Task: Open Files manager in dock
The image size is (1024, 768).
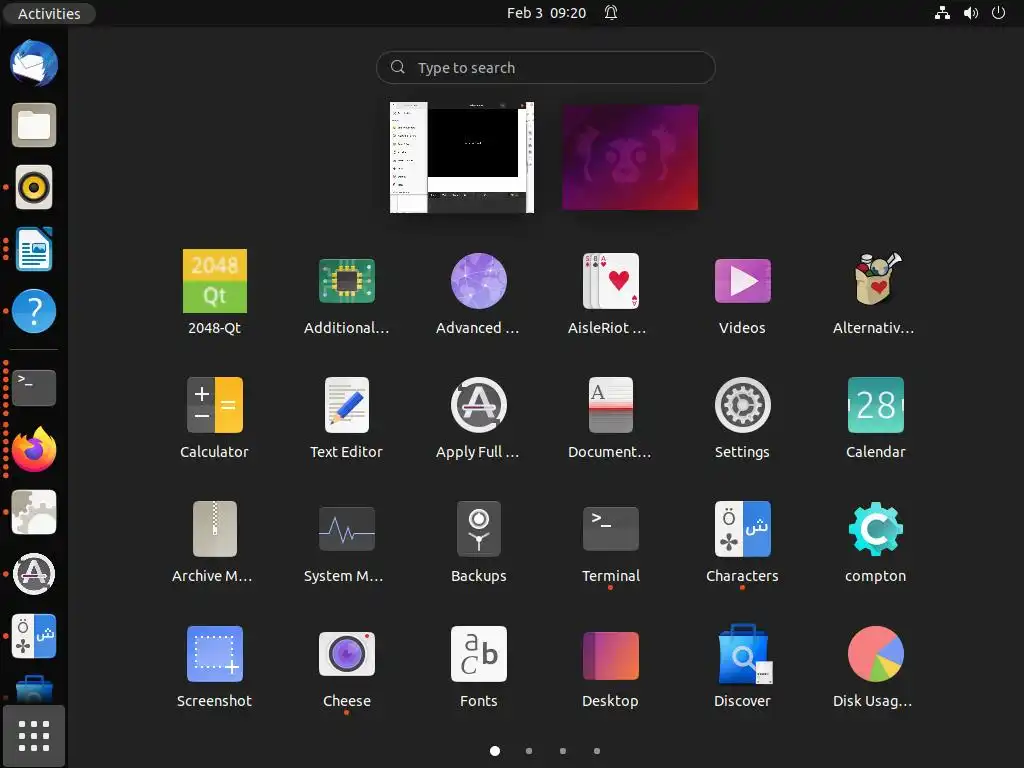Action: pos(34,125)
